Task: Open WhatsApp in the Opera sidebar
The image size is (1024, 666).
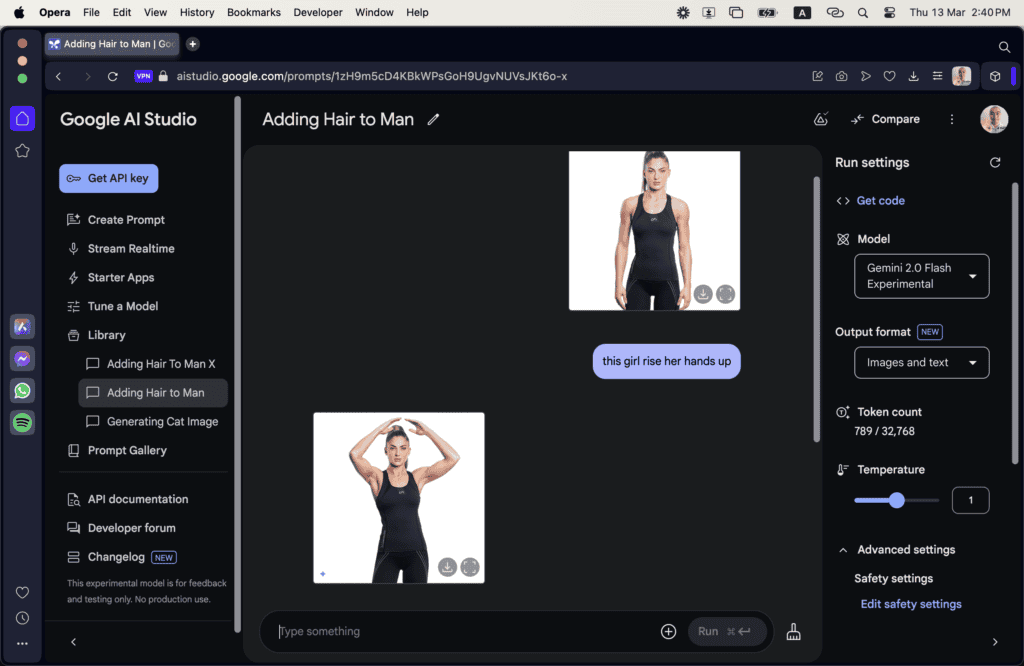Action: (x=22, y=390)
